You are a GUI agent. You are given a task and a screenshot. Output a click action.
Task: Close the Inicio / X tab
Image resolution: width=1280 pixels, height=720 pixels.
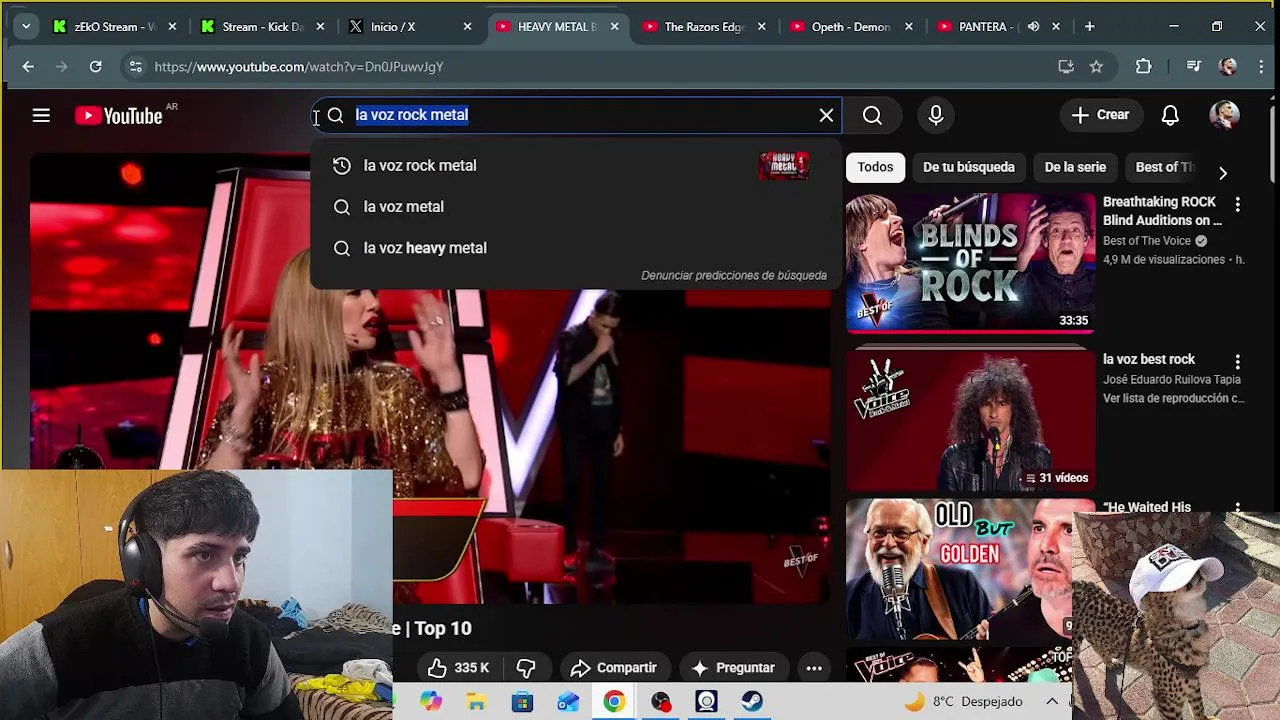point(467,27)
